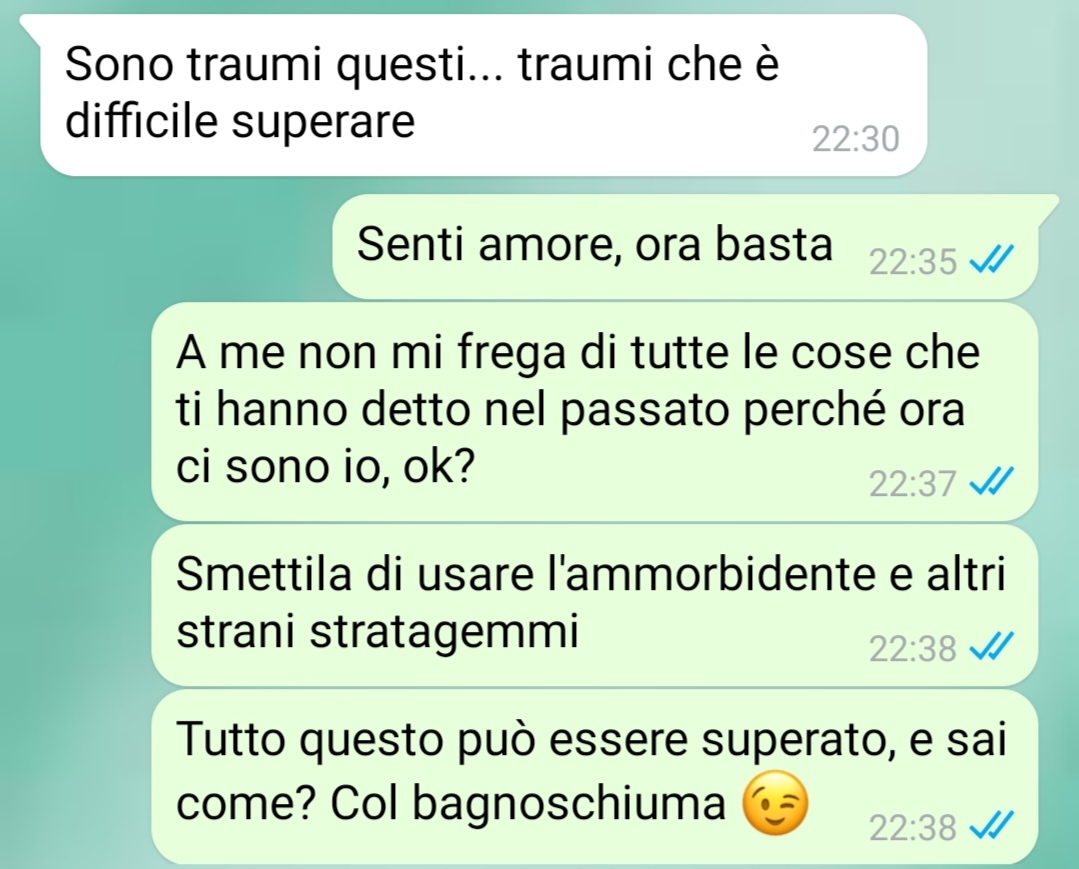
Task: Click the word 'stratagemmi' in the message
Action: 444,632
